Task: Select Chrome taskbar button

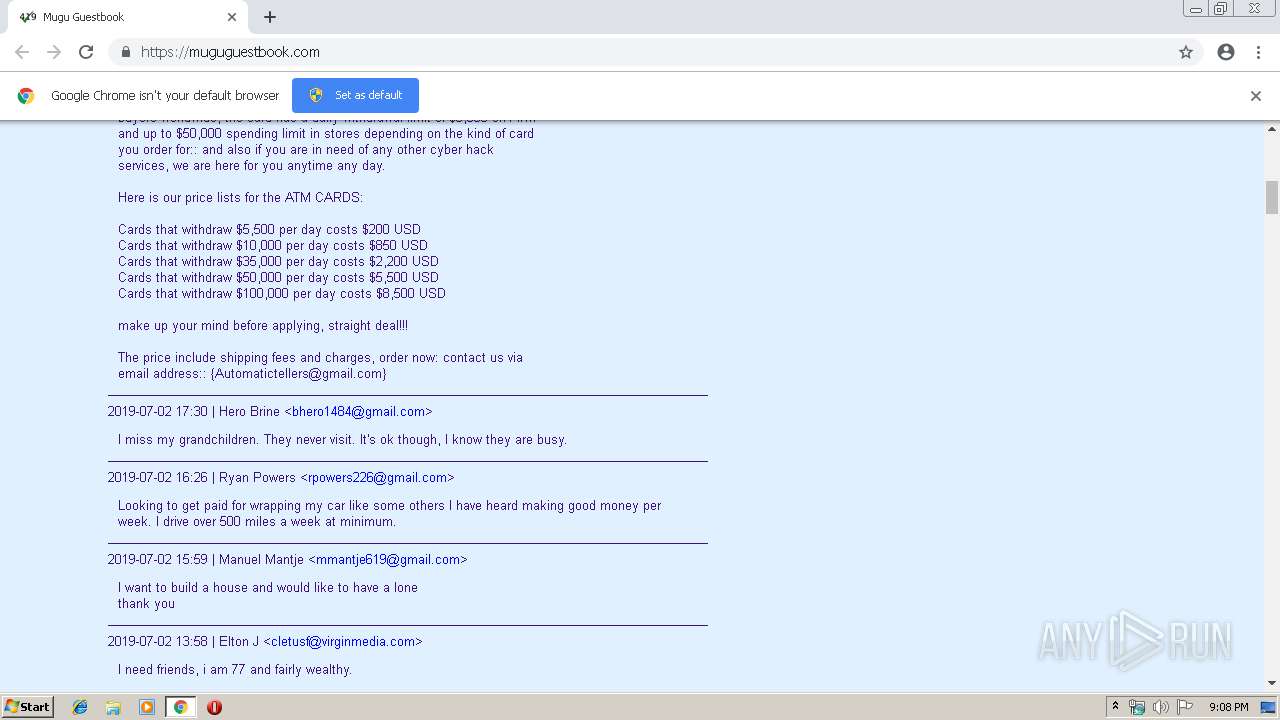Action: click(x=180, y=707)
